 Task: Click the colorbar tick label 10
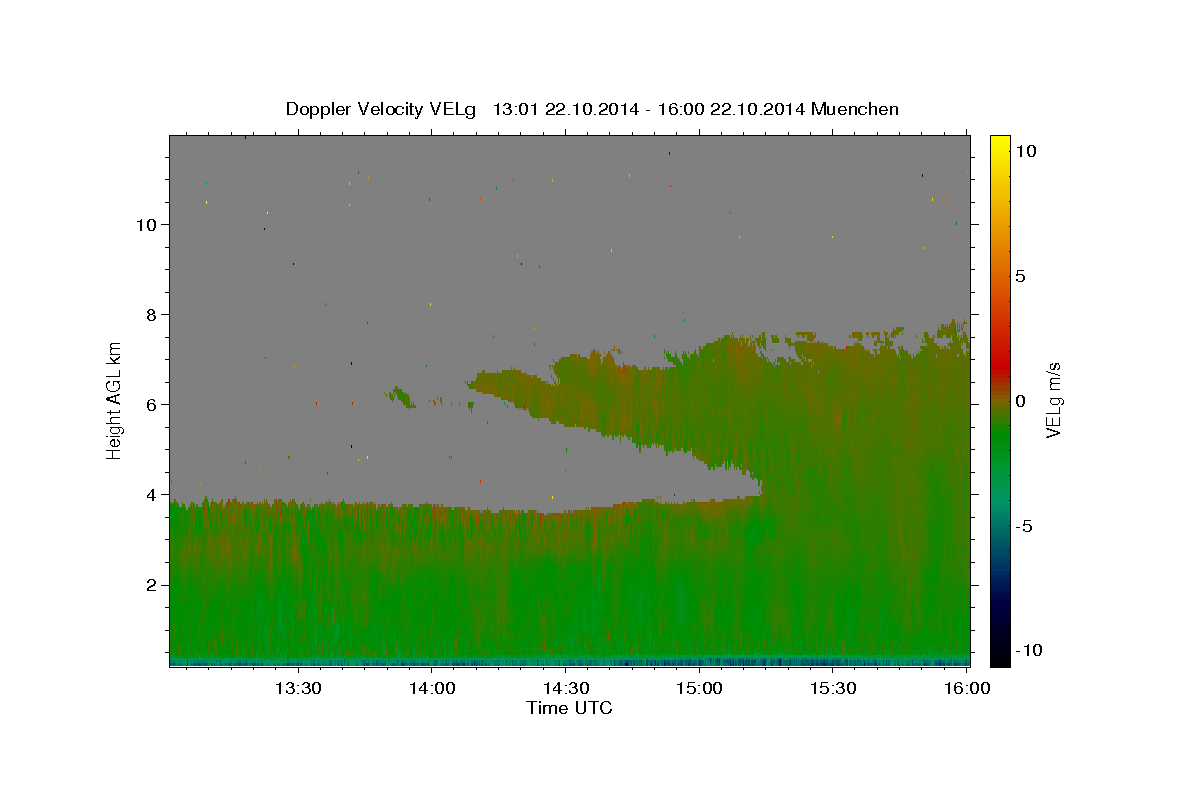click(x=1026, y=151)
